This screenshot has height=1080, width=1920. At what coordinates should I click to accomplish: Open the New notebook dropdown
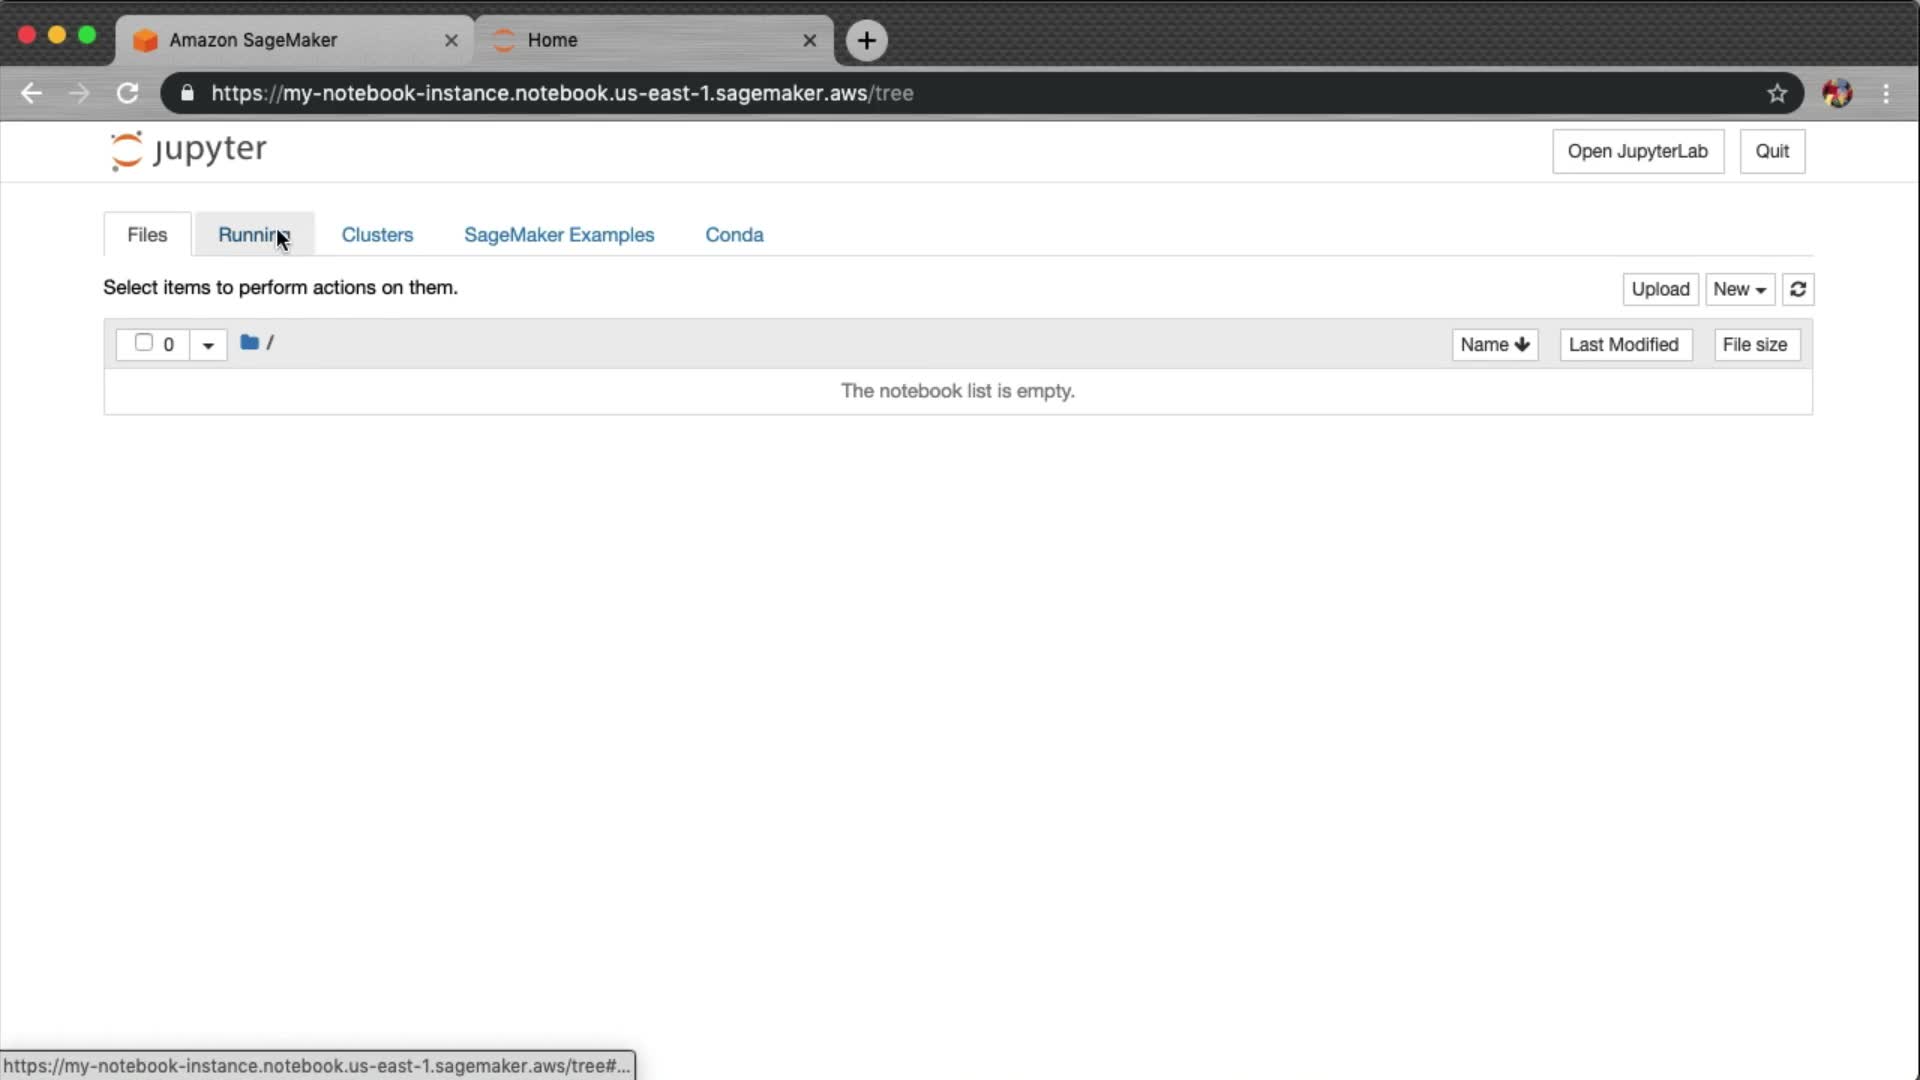pos(1739,289)
